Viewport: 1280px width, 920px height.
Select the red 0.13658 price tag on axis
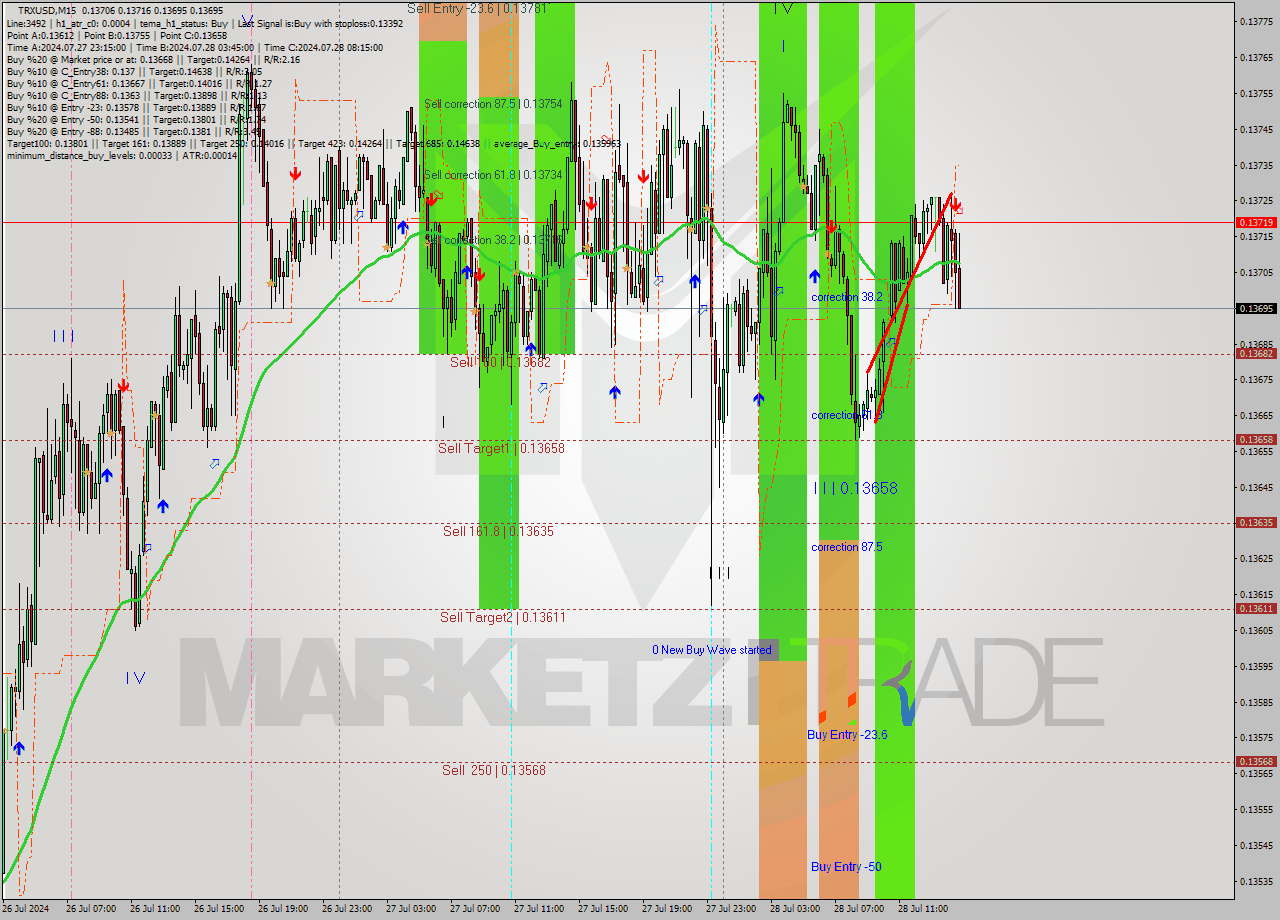1256,440
